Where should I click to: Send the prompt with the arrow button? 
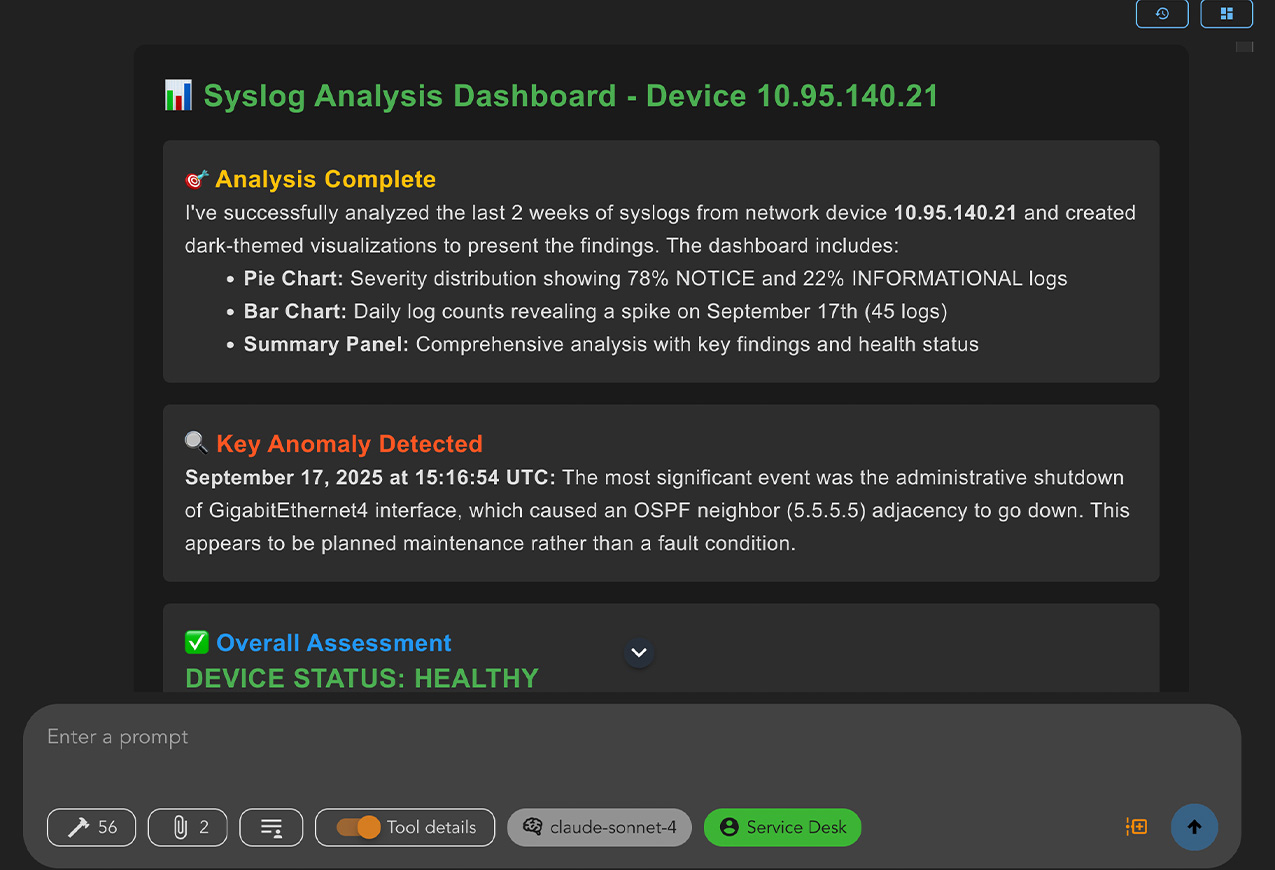[x=1194, y=827]
